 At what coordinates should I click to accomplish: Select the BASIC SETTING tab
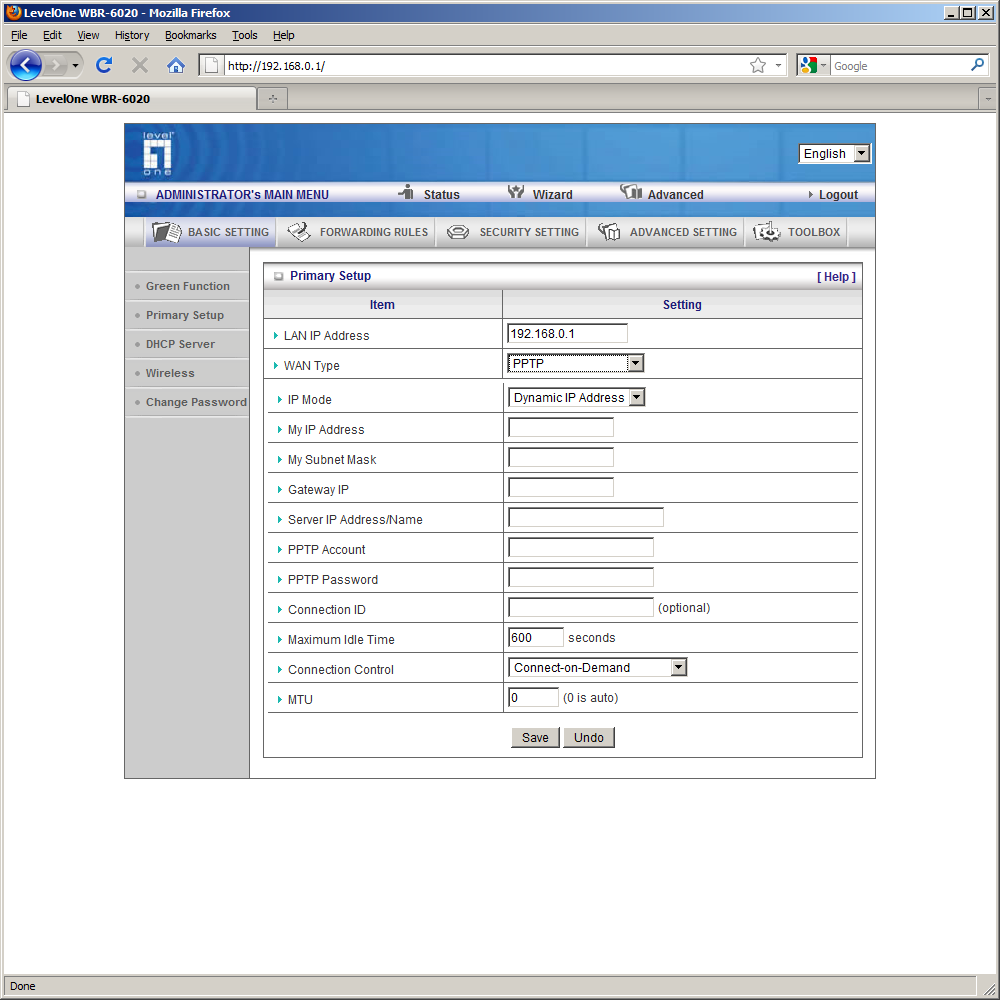(211, 232)
